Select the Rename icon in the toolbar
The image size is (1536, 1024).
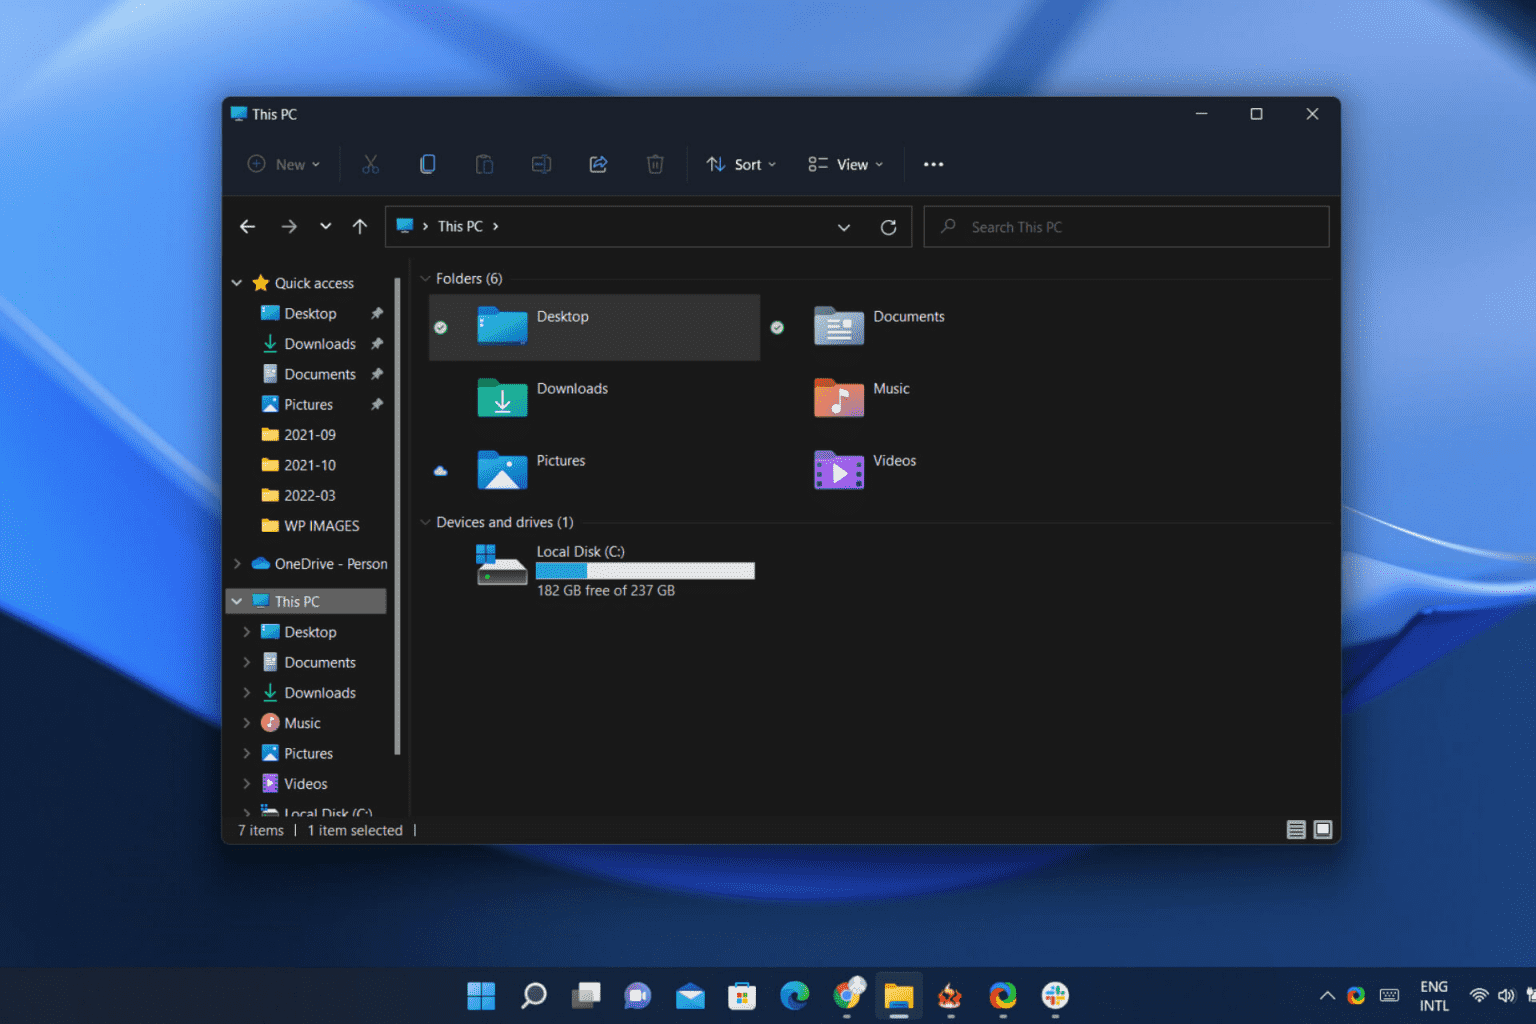541,164
